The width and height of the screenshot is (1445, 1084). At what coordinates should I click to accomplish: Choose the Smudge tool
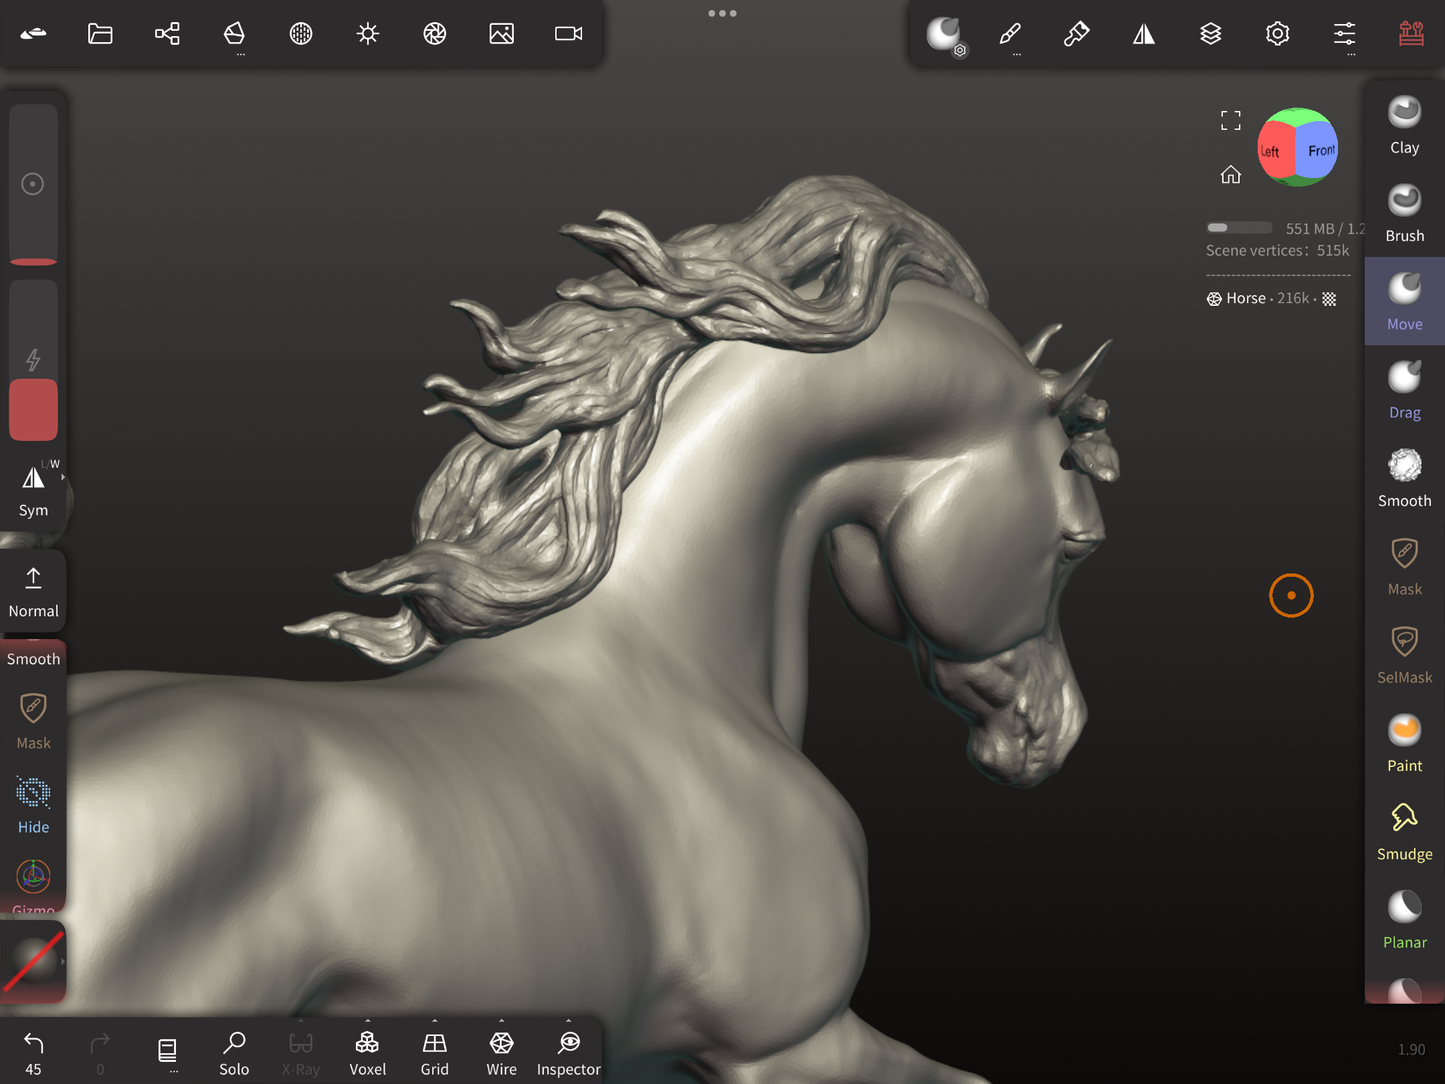click(1404, 832)
